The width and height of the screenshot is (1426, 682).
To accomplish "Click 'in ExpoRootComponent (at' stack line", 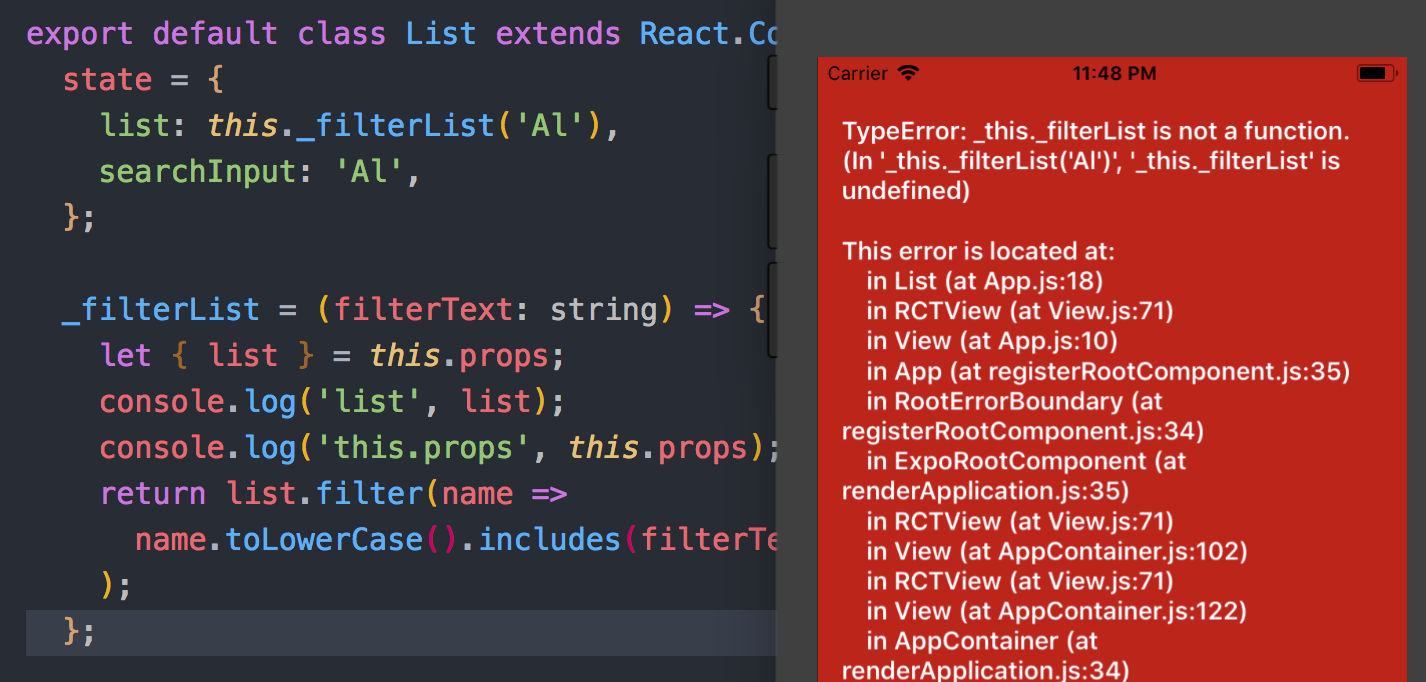I will coord(1026,461).
